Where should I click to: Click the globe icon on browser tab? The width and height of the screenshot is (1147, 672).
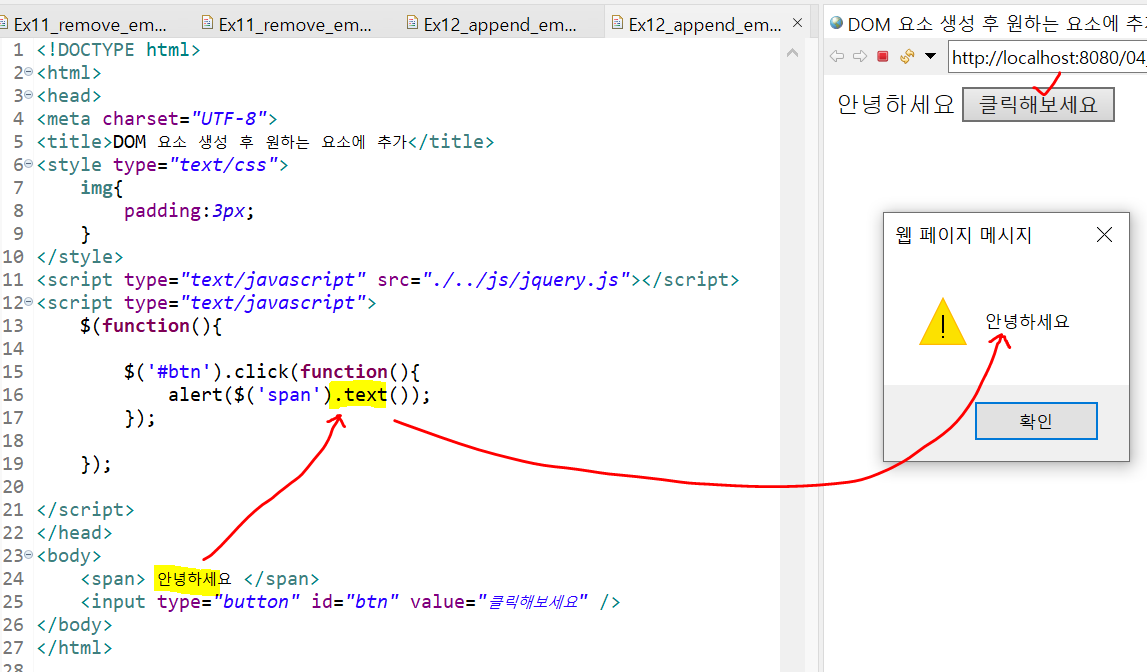coord(836,23)
